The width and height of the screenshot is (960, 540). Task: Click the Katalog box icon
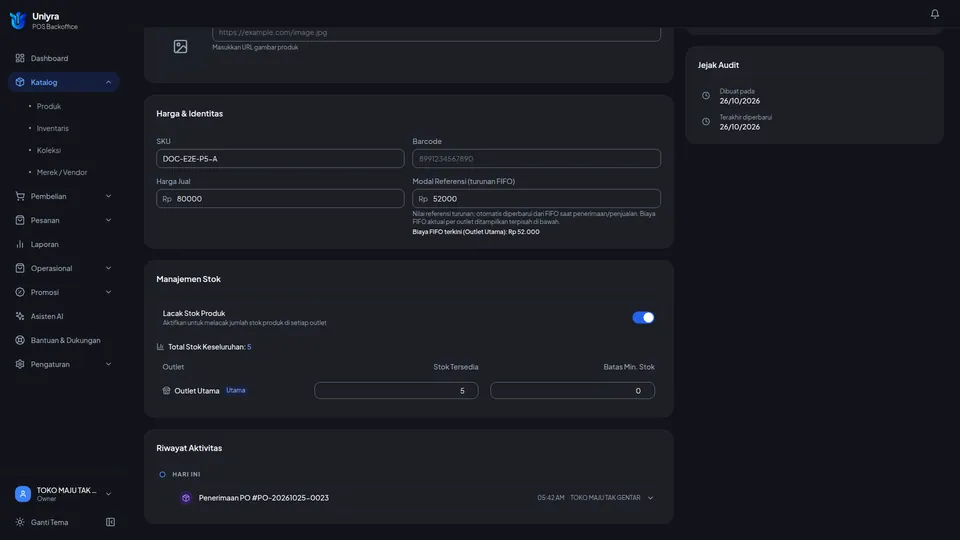20,82
